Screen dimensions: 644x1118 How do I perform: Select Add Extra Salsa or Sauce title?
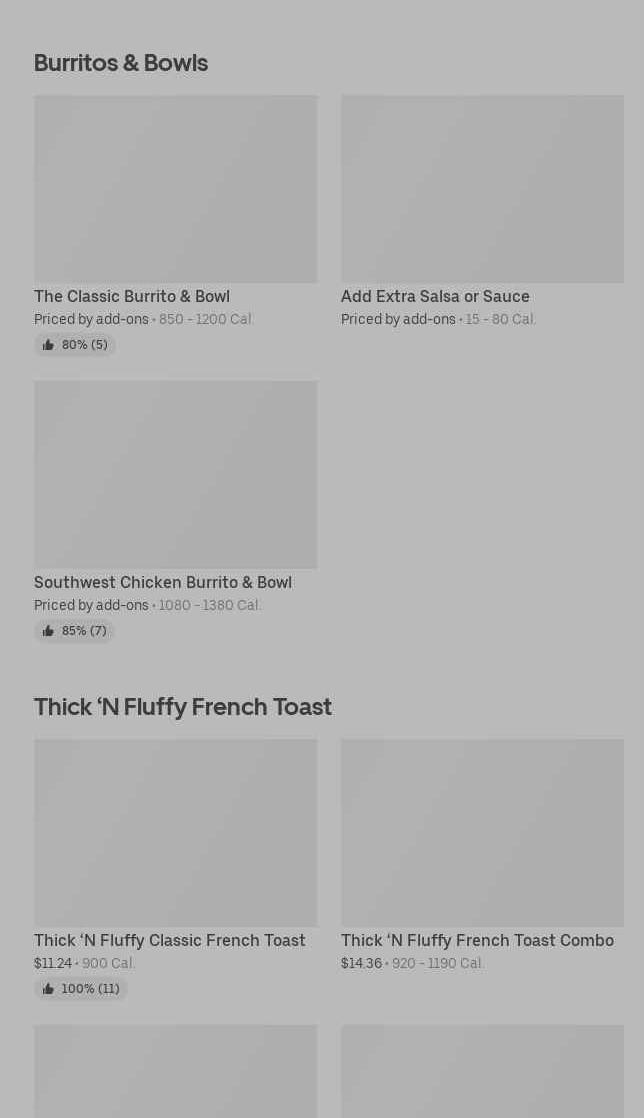(435, 296)
